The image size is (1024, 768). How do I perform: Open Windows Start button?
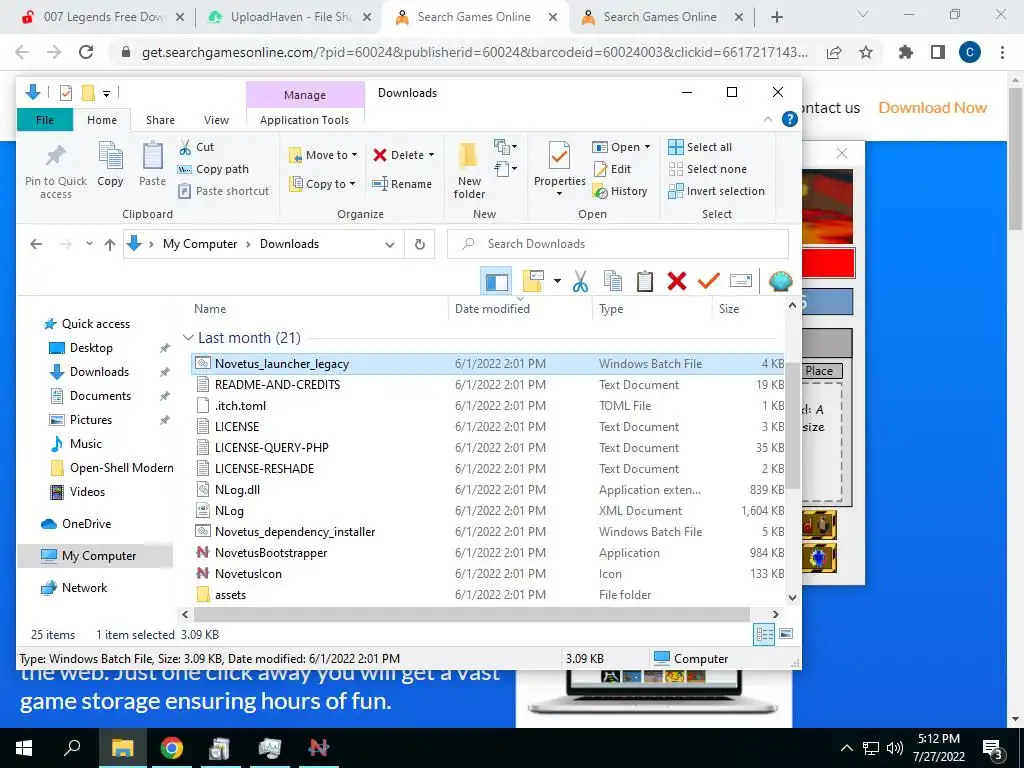[x=24, y=748]
